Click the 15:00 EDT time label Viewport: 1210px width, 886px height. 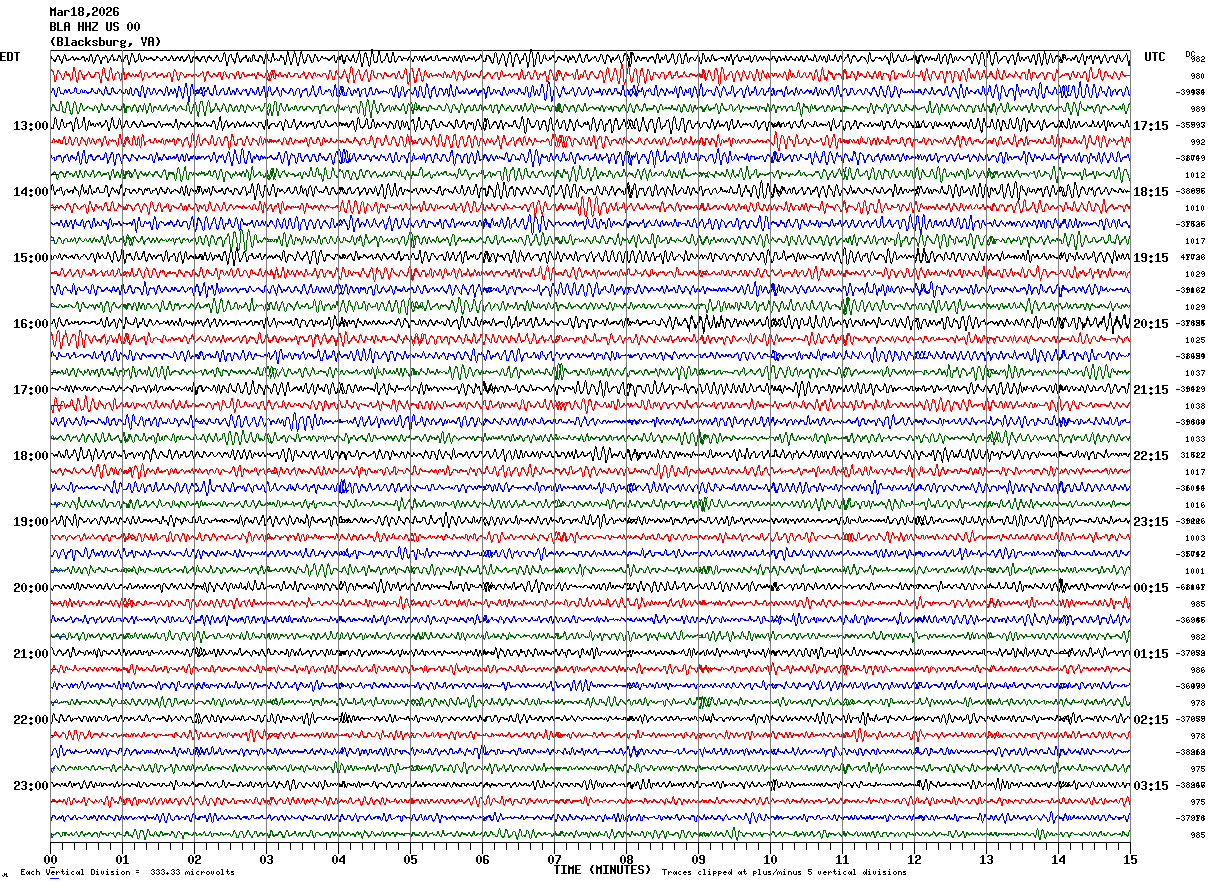click(x=30, y=258)
